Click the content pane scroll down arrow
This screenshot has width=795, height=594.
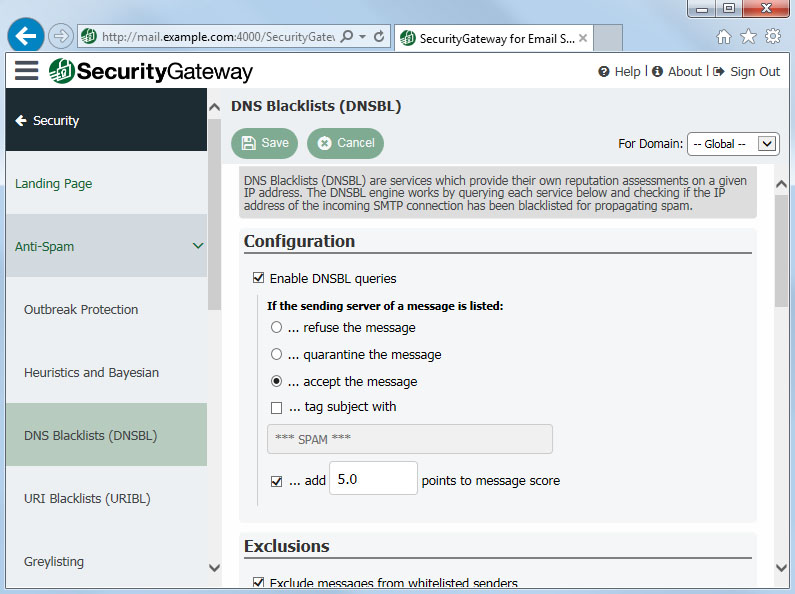[x=781, y=568]
